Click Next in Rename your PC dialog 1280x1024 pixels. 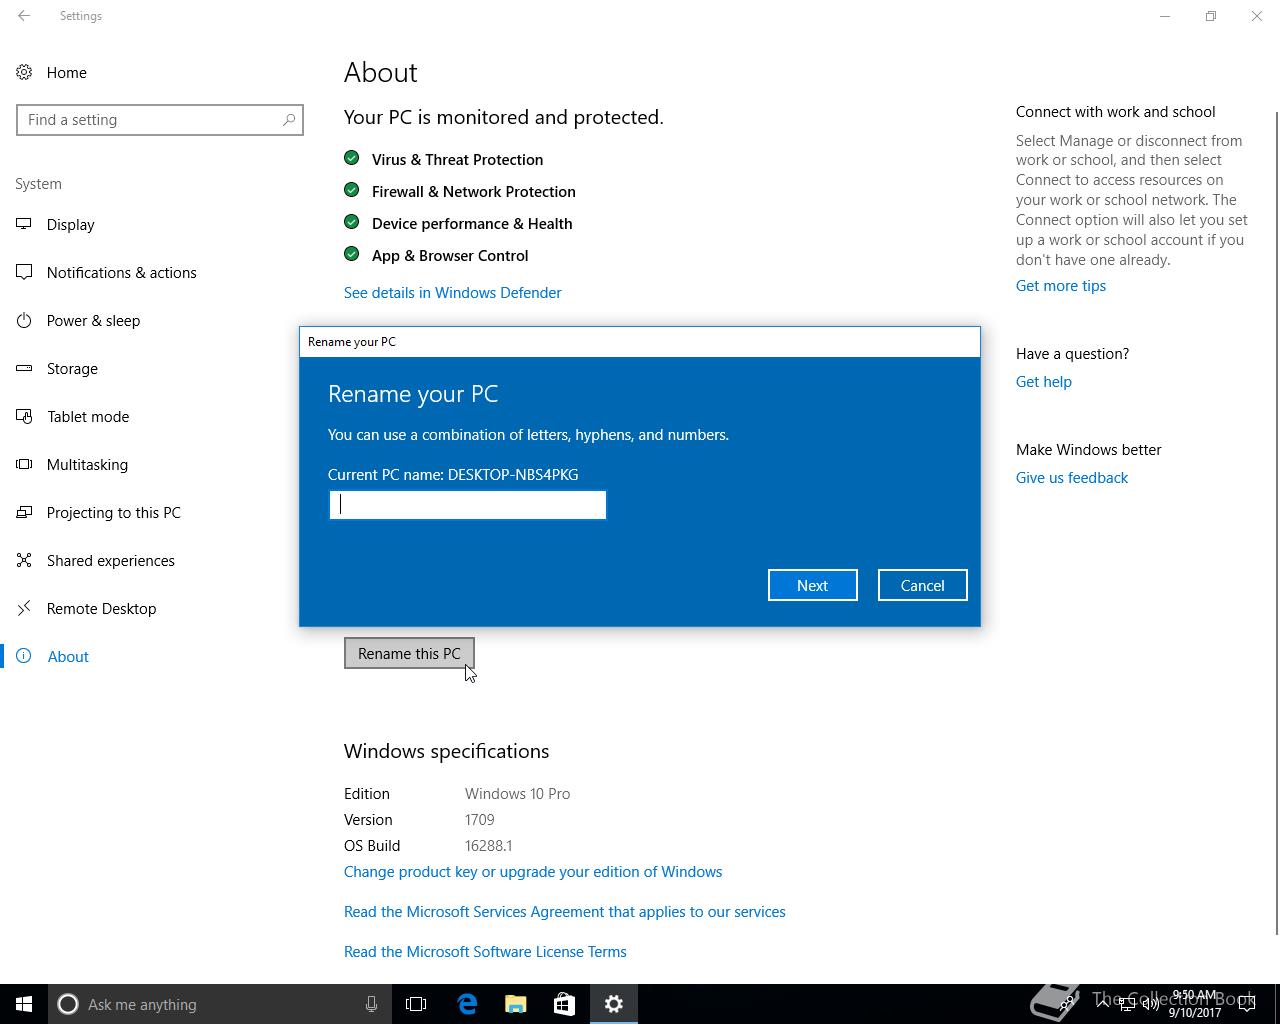812,585
